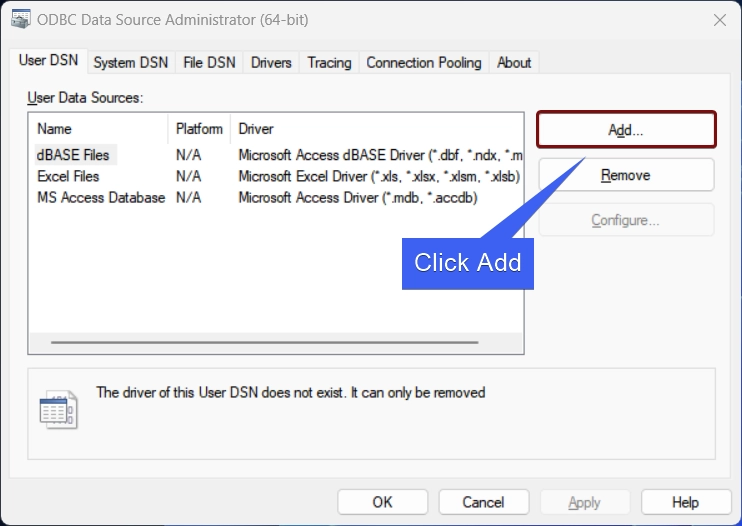Select the Excel Files data source
This screenshot has width=742, height=526.
pos(68,176)
